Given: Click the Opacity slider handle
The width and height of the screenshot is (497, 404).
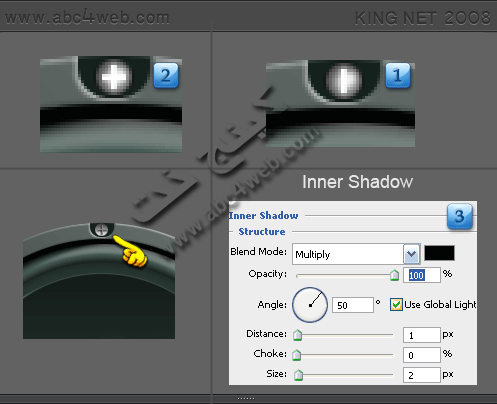Looking at the screenshot, I should [395, 275].
